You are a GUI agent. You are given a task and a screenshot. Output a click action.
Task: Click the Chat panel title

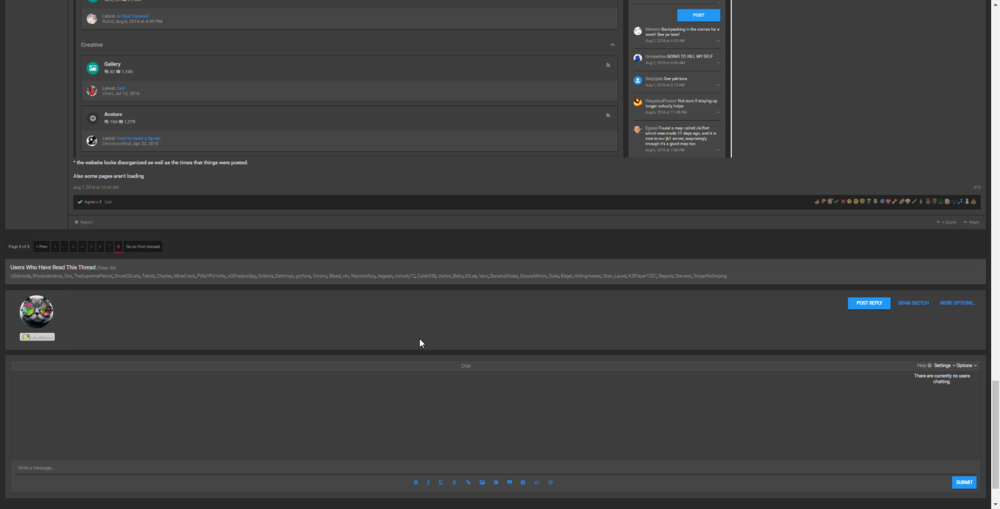coord(466,366)
